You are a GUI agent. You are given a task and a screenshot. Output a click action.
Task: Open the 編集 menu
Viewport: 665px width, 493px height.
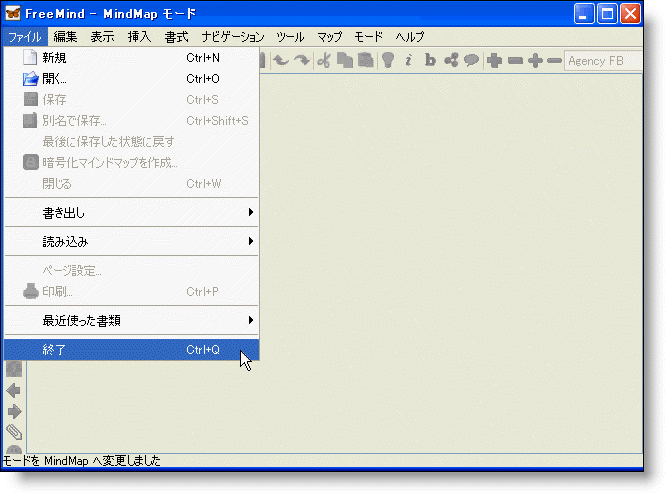coord(65,37)
